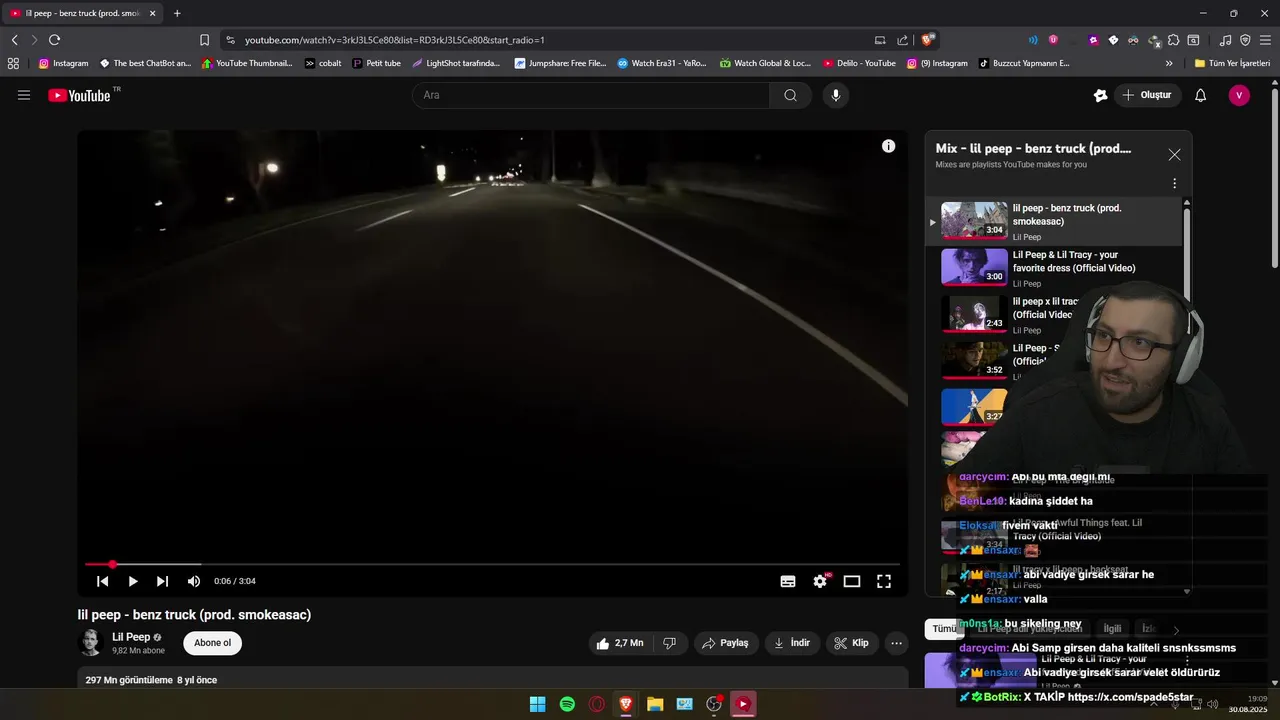
Task: Seek on the video progress bar
Action: click(x=492, y=565)
